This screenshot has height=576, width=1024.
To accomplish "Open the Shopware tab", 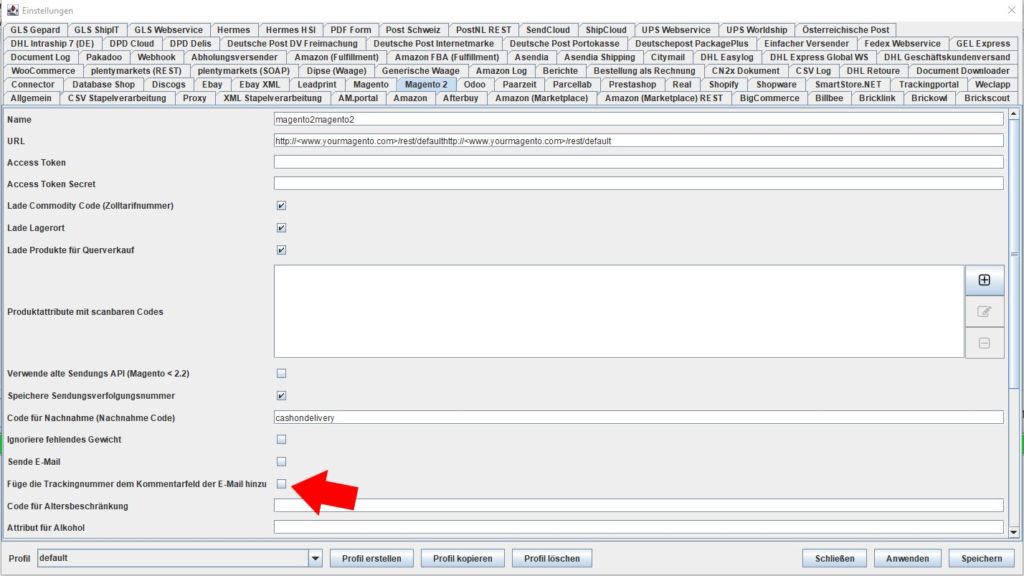I will 776,84.
